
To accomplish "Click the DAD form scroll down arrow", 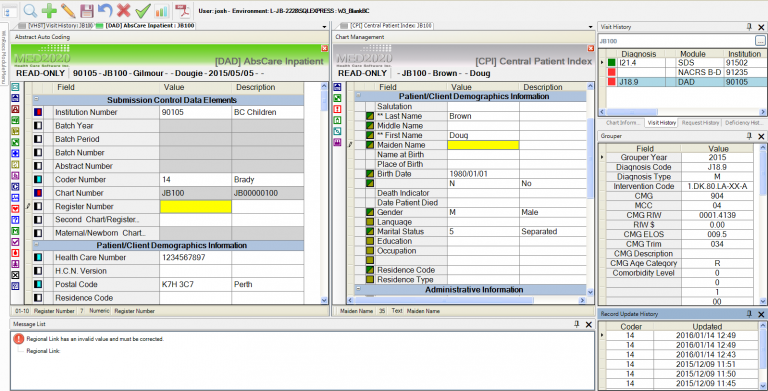I will pyautogui.click(x=324, y=300).
